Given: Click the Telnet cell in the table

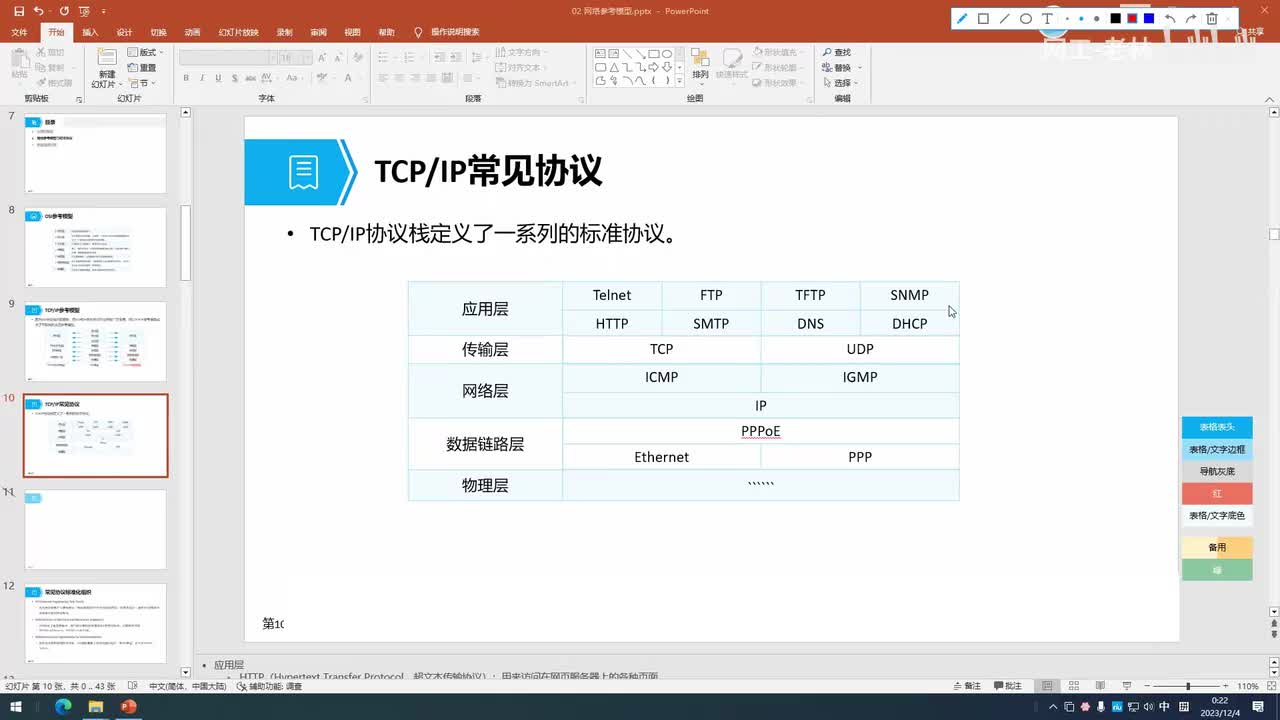Looking at the screenshot, I should tap(612, 295).
